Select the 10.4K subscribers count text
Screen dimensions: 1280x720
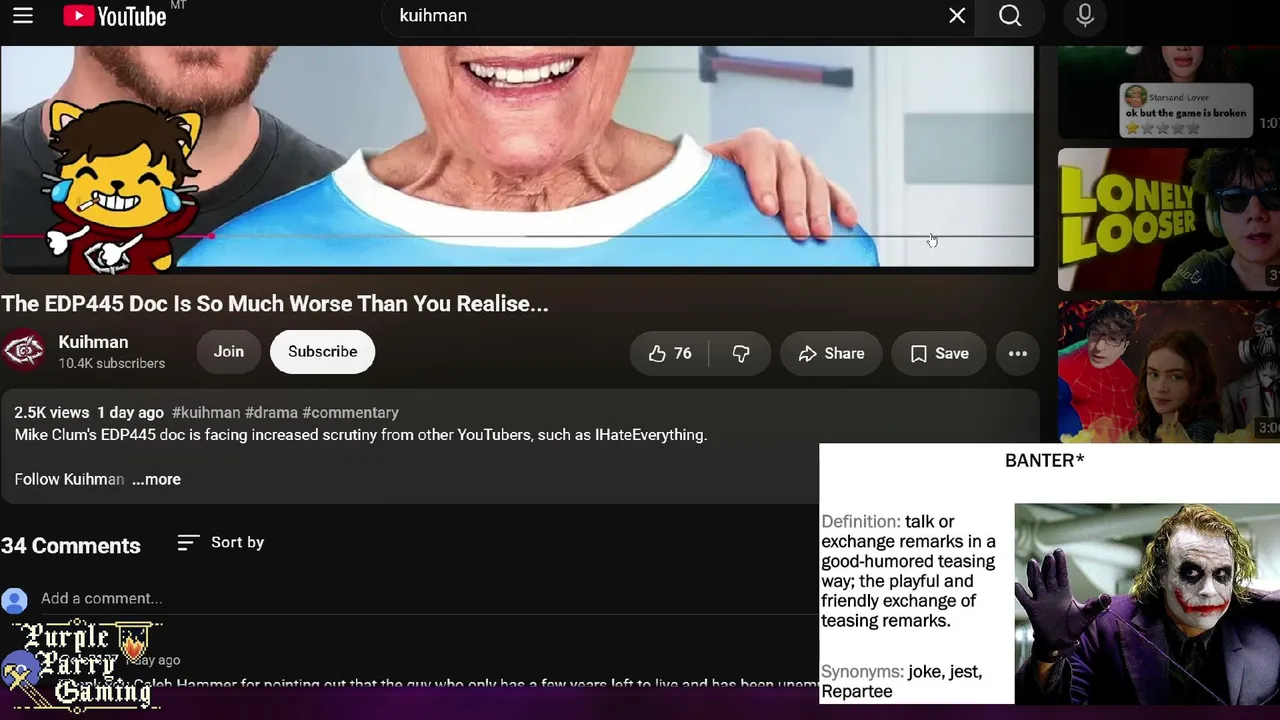click(x=112, y=363)
